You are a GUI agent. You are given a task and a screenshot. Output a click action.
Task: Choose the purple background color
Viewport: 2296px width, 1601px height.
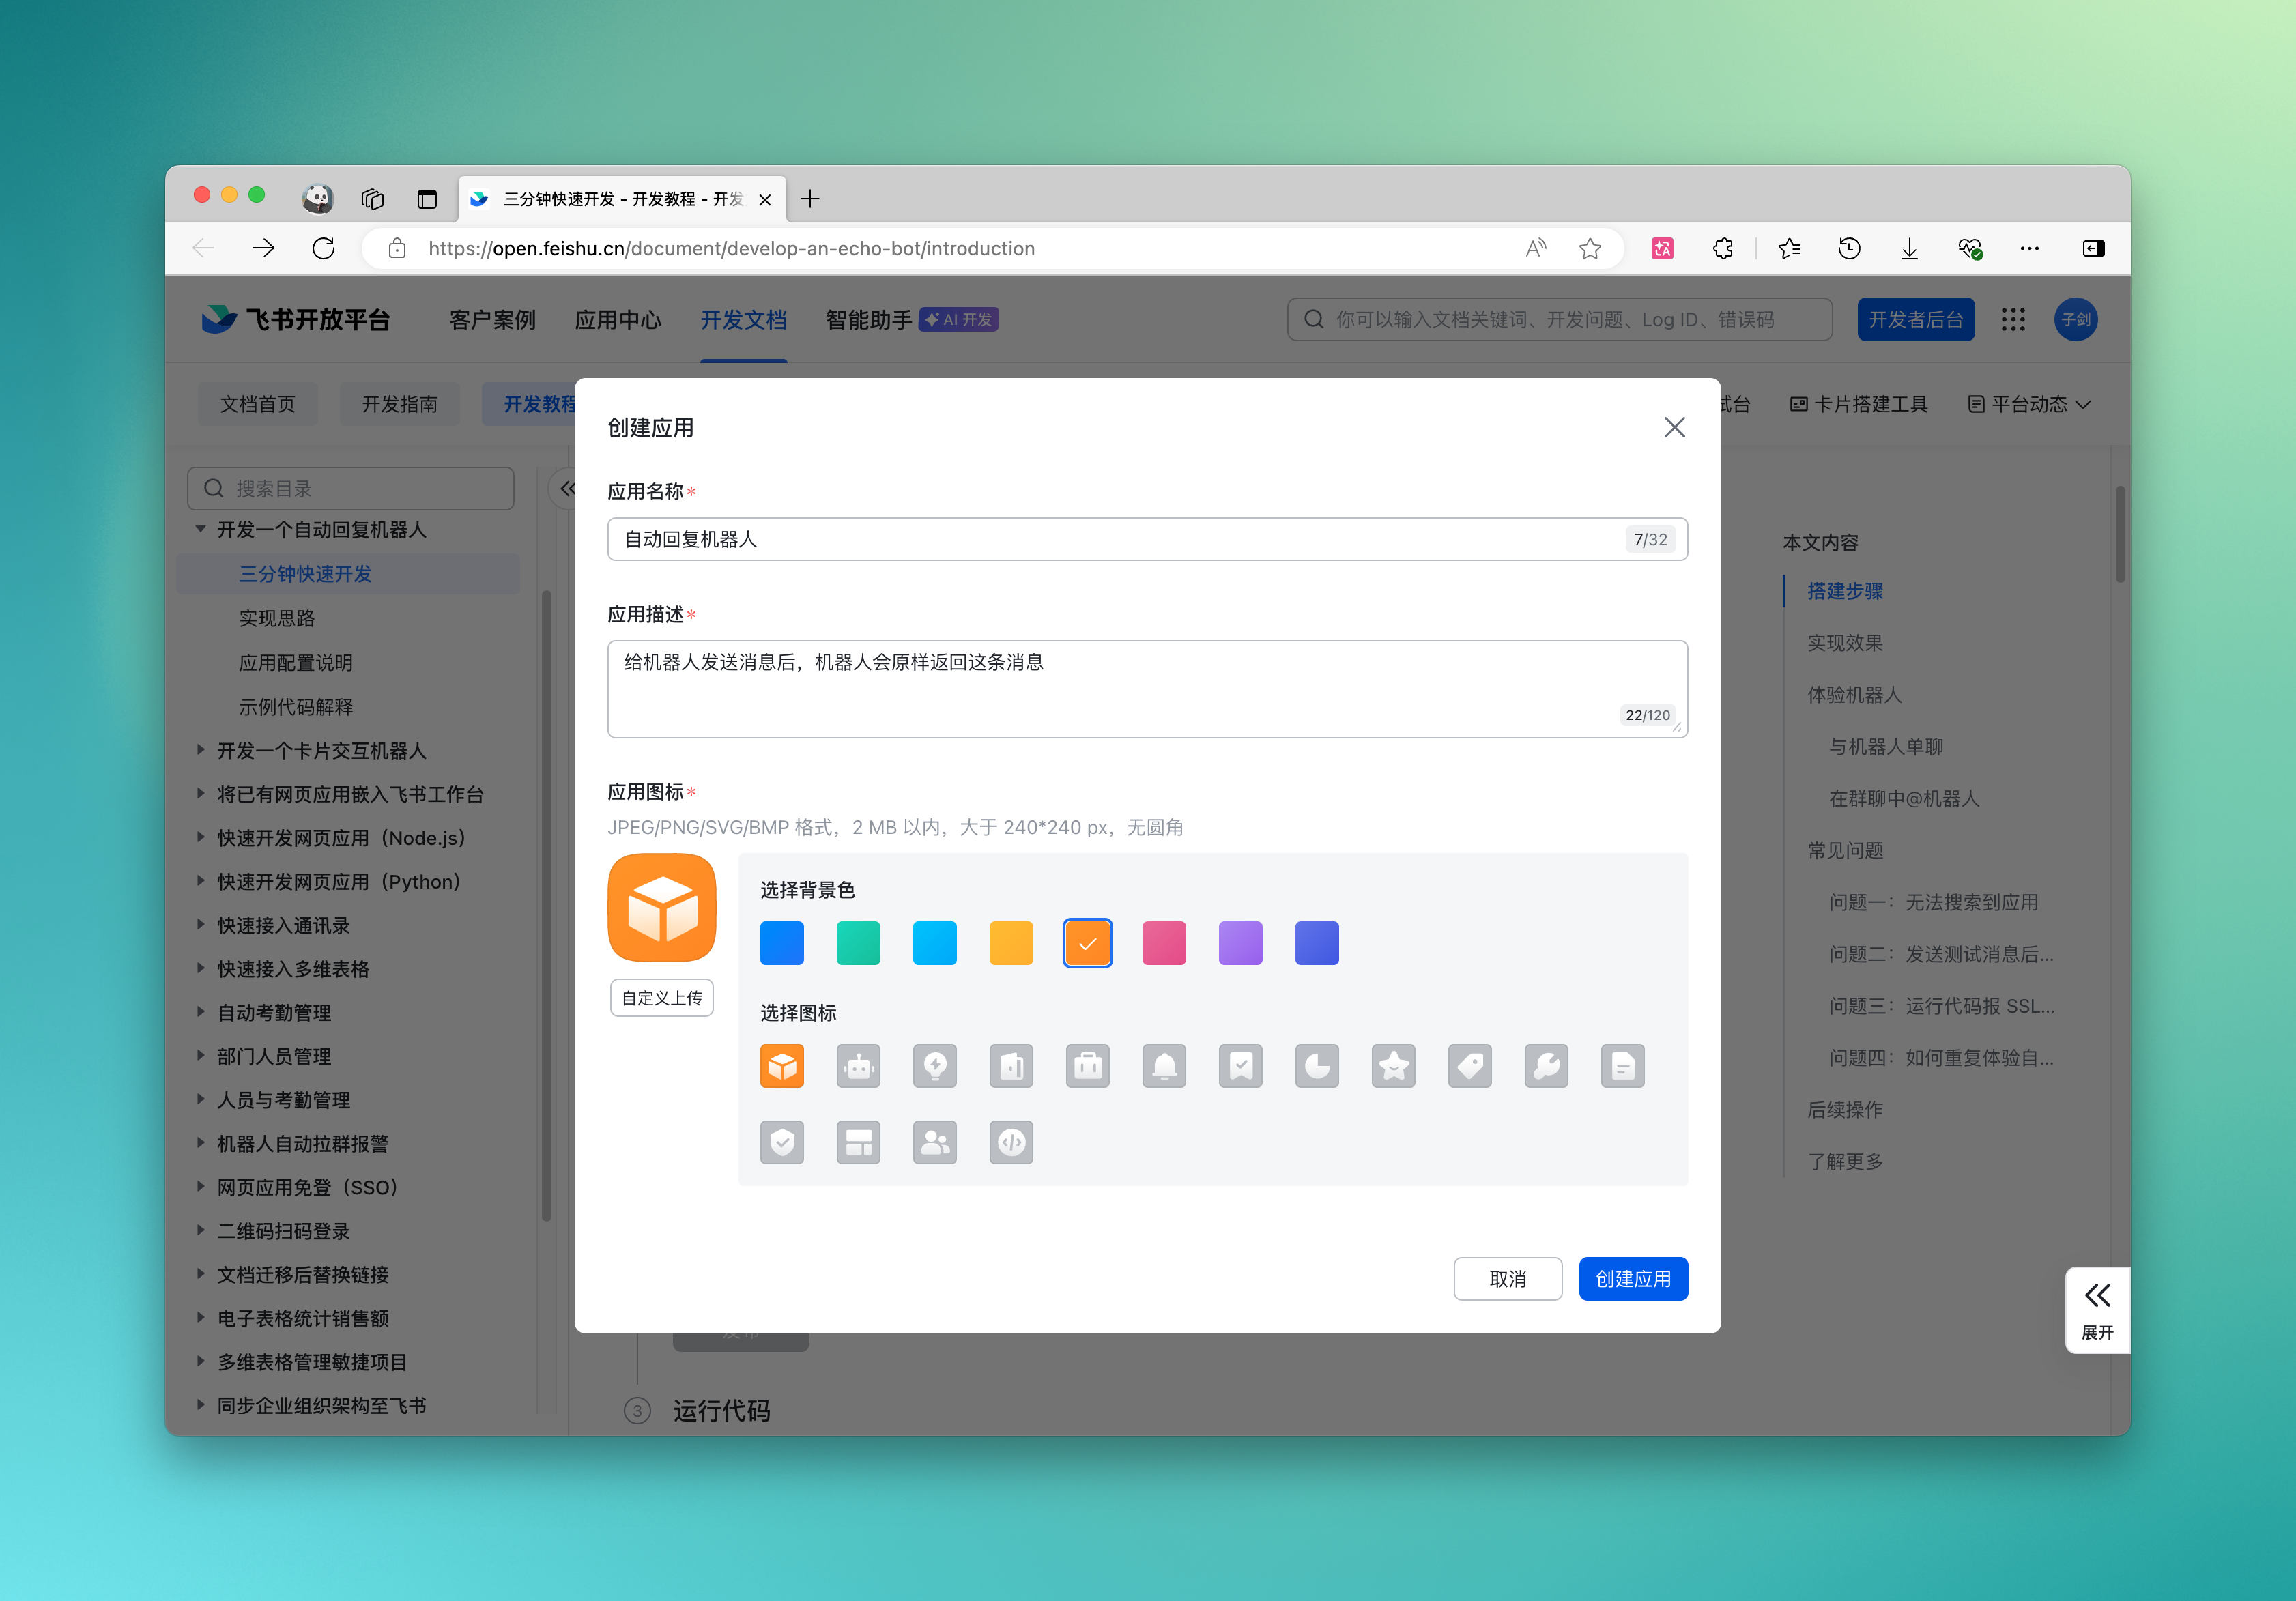1240,943
